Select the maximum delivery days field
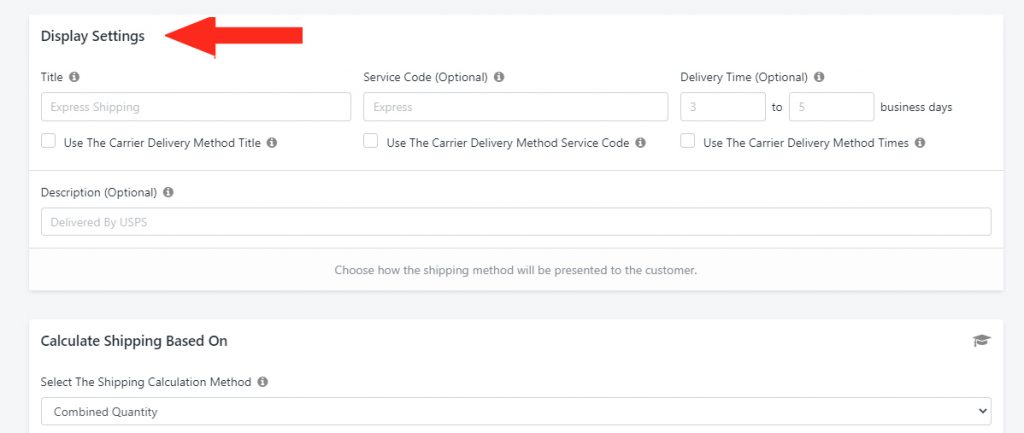Viewport: 1024px width, 433px height. tap(831, 106)
